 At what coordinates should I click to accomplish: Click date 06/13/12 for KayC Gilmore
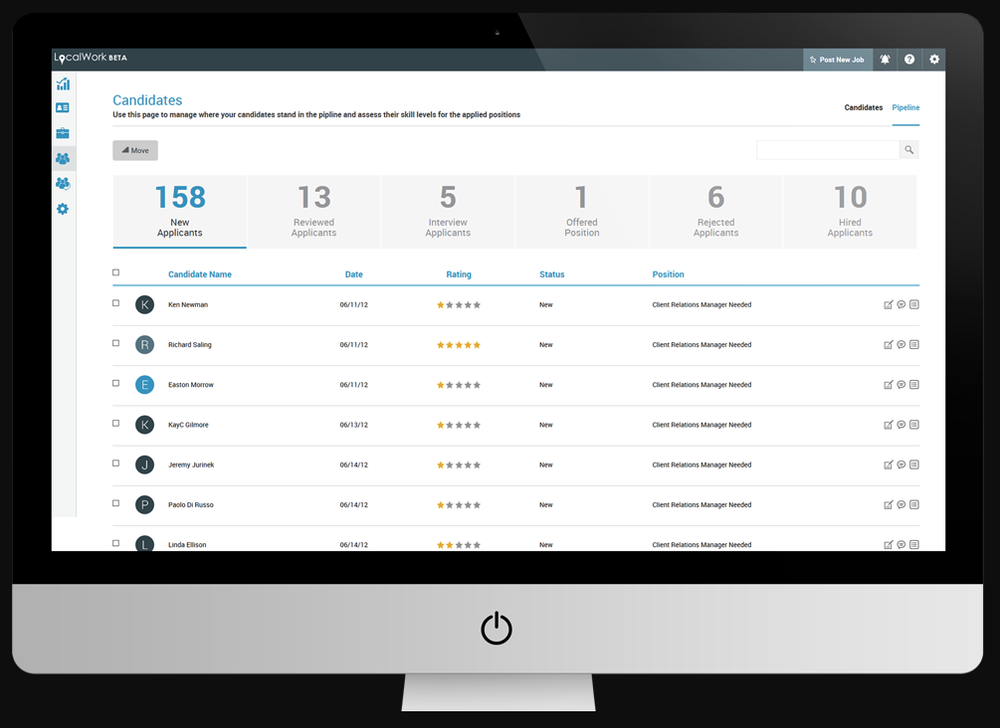[354, 425]
